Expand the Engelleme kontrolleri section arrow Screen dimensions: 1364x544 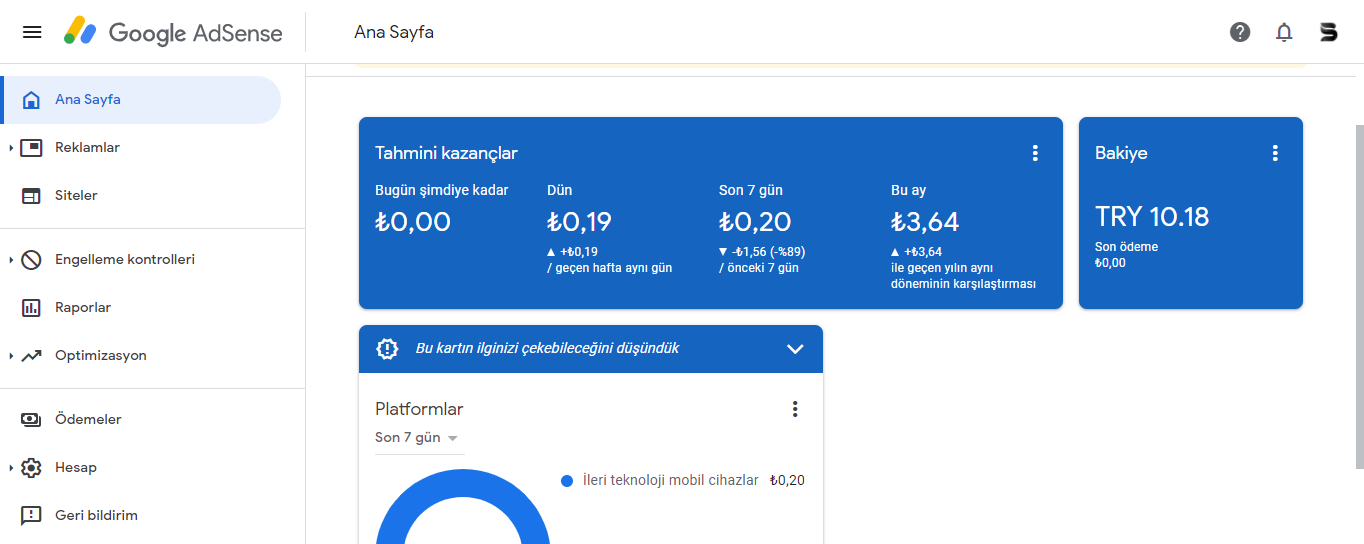(11, 260)
